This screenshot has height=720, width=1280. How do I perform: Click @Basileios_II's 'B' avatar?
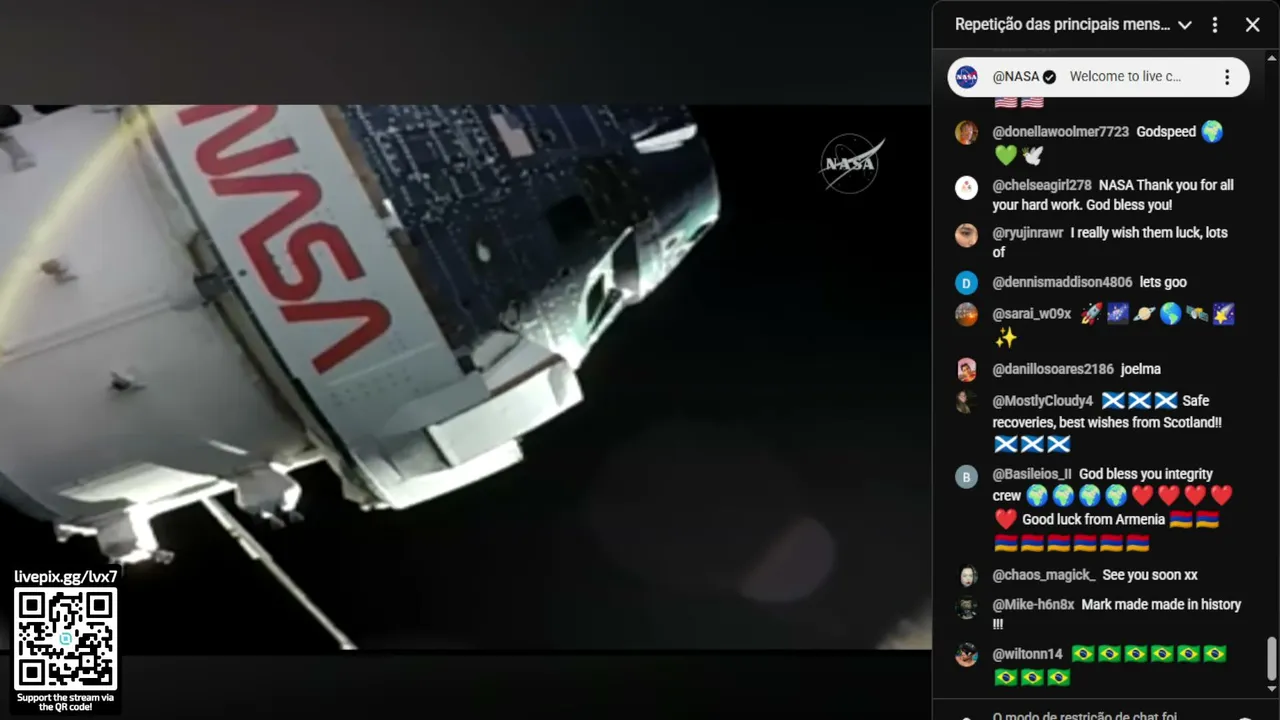966,477
